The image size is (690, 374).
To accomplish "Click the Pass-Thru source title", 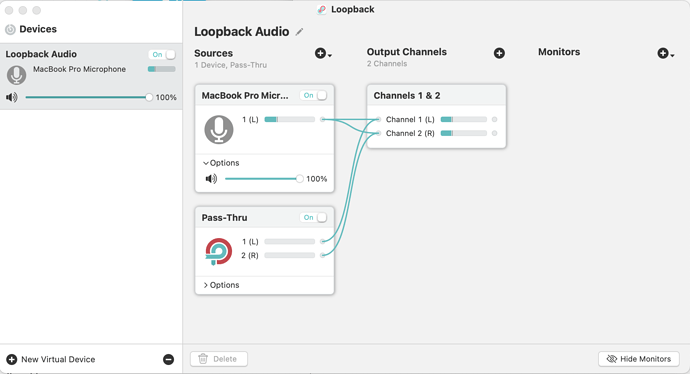I will (x=224, y=218).
